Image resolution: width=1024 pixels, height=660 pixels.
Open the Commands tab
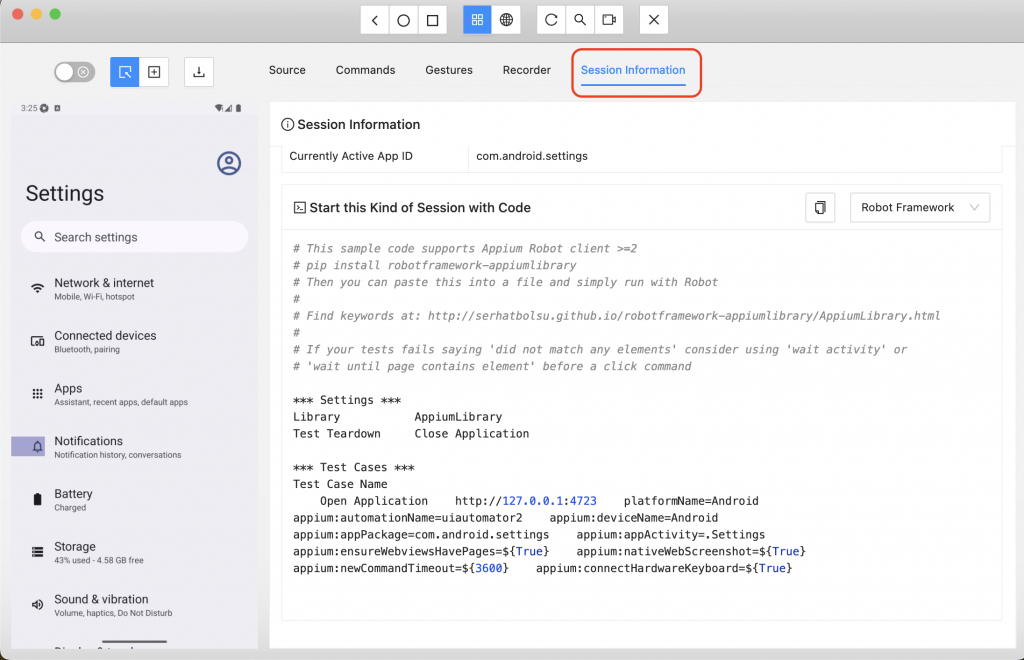[365, 70]
